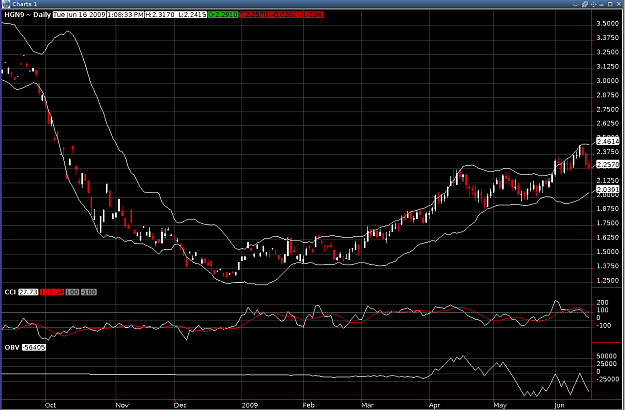Click the four-dot move icon in the title bar

[x=594, y=4]
